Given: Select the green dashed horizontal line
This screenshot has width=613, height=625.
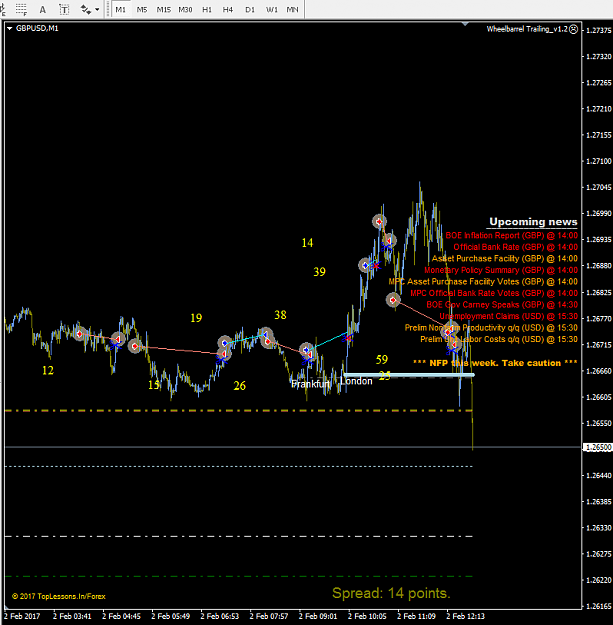Looking at the screenshot, I should (x=238, y=576).
